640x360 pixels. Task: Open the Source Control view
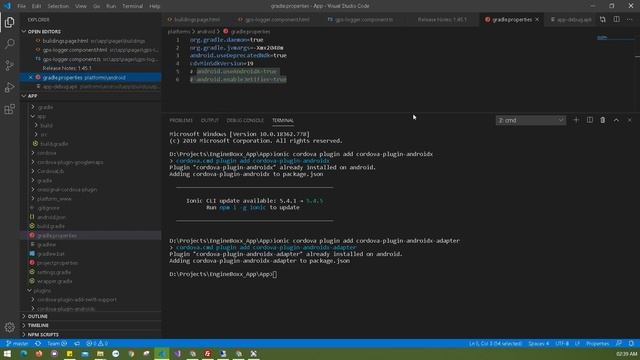[x=9, y=65]
